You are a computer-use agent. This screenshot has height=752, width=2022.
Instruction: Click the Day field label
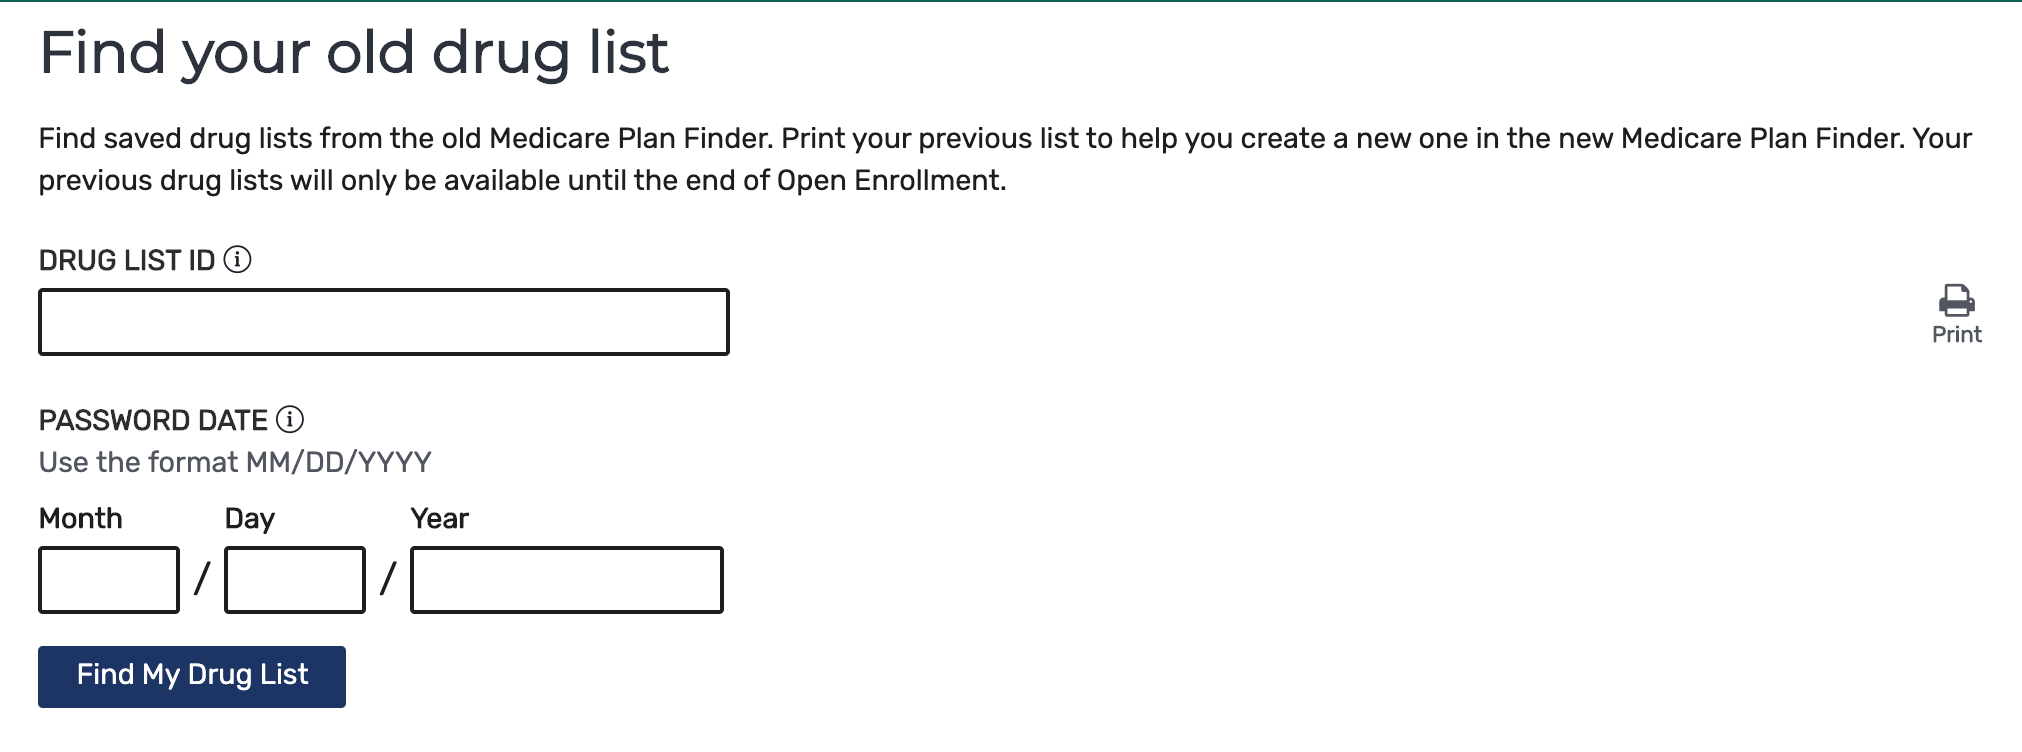[250, 519]
